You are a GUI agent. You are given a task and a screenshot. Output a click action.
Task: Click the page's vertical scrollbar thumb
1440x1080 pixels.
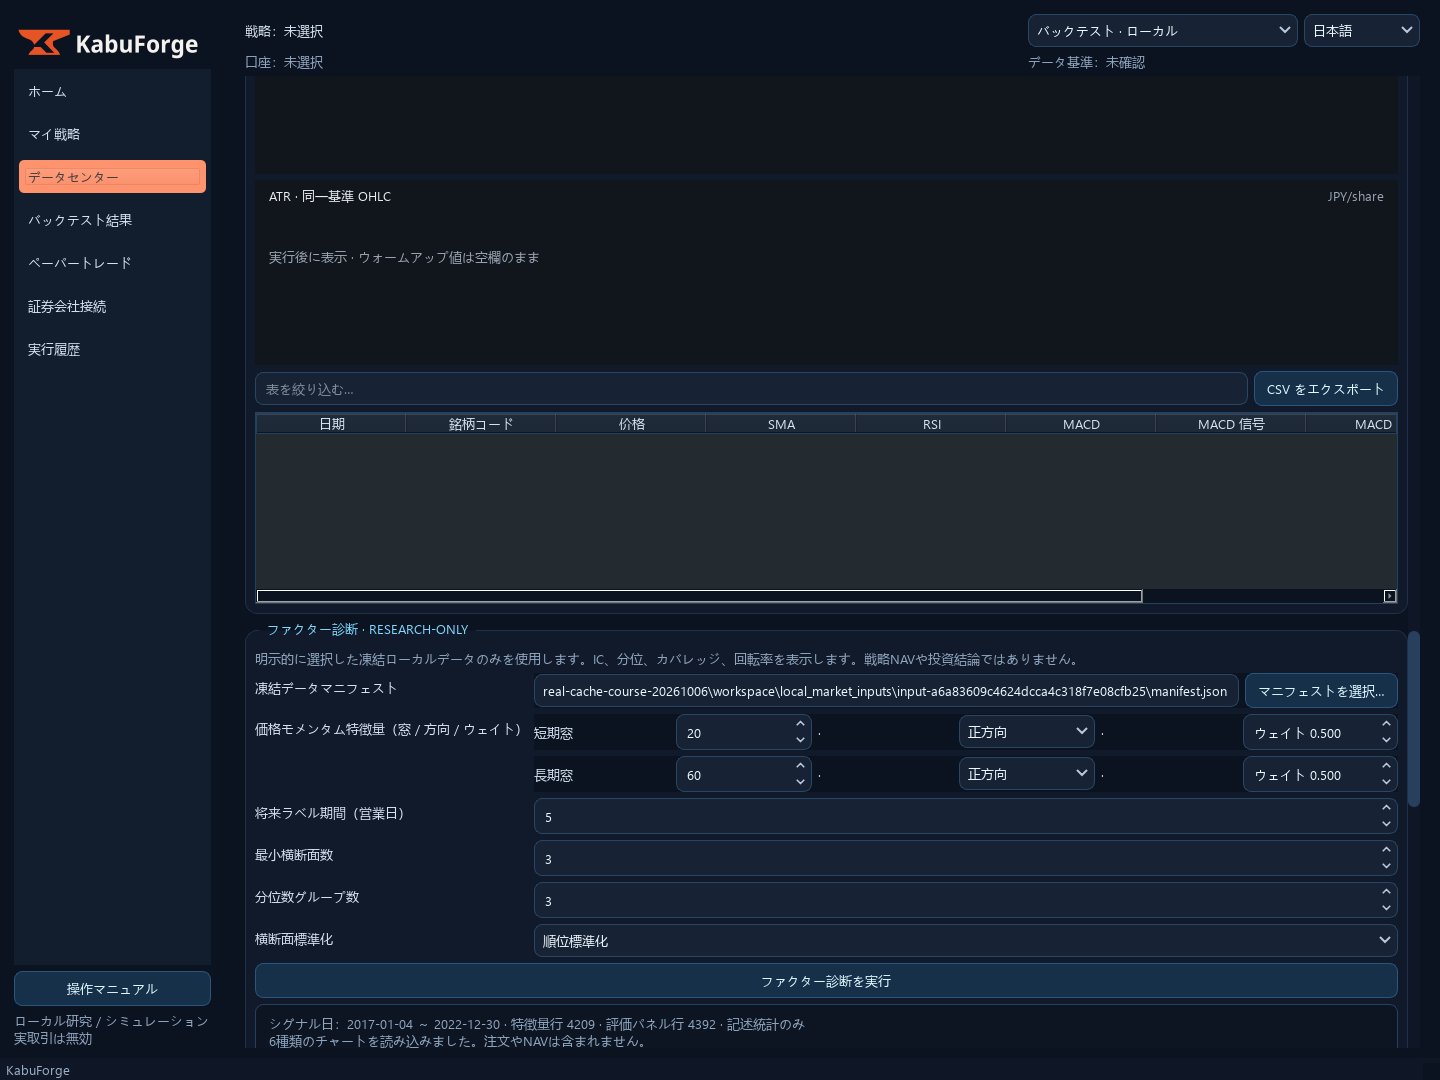(x=1414, y=718)
